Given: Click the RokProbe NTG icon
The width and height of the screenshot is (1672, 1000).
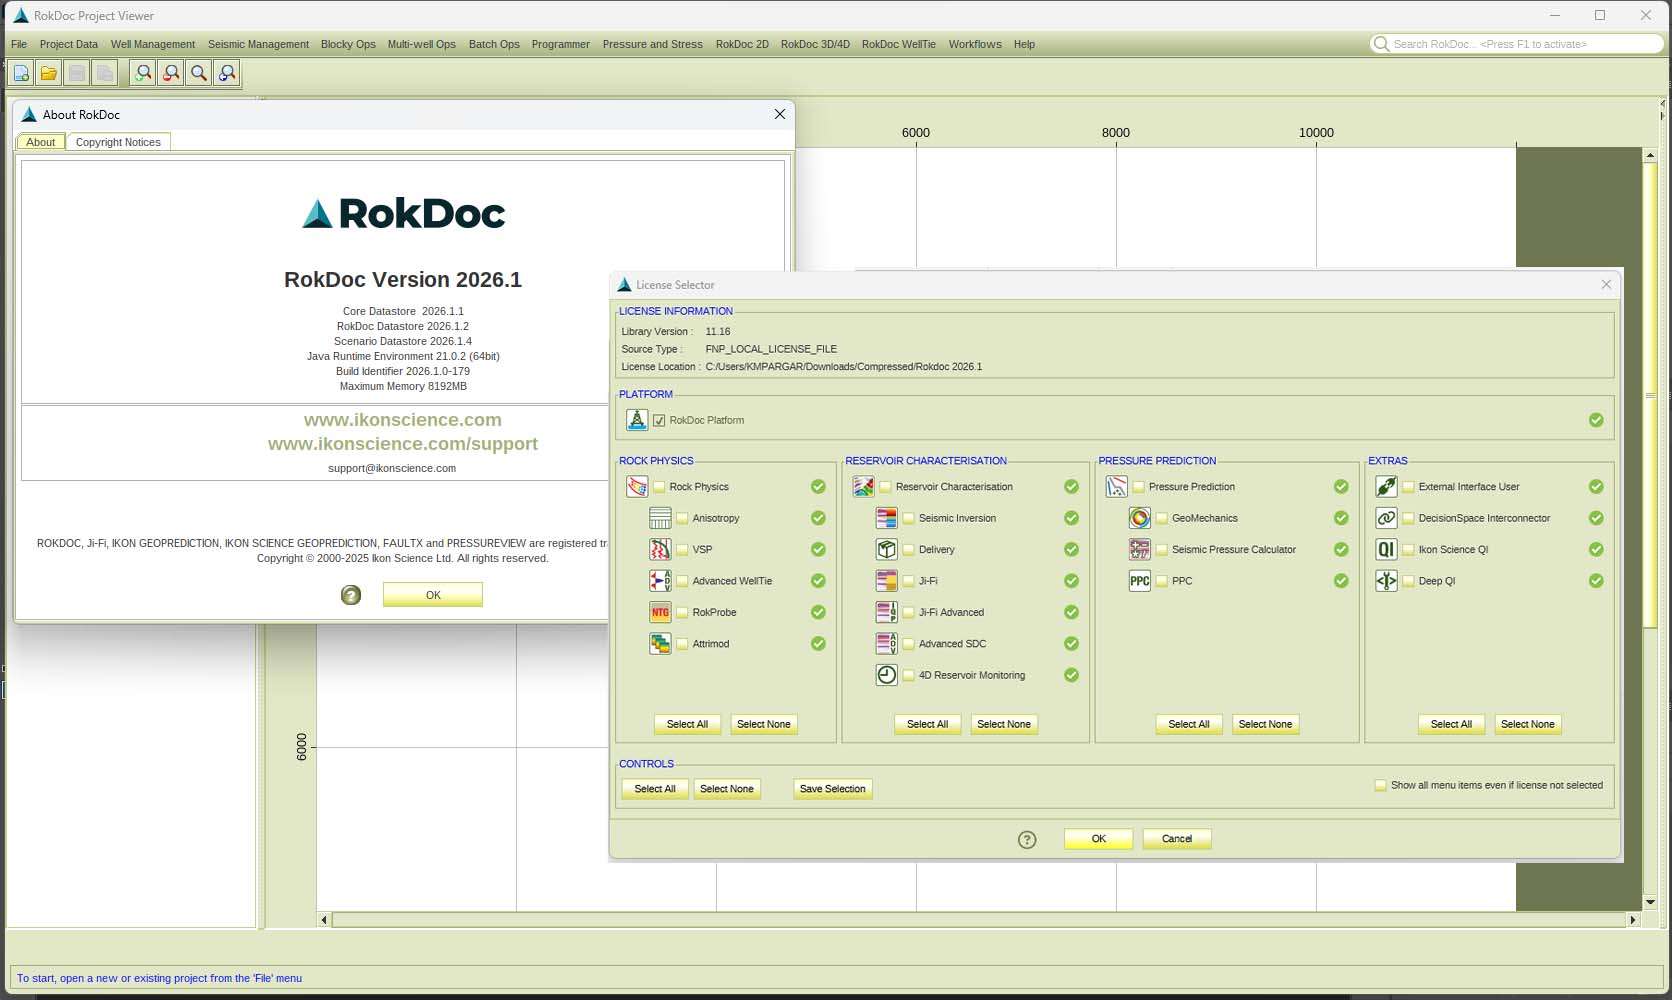Looking at the screenshot, I should pos(660,612).
